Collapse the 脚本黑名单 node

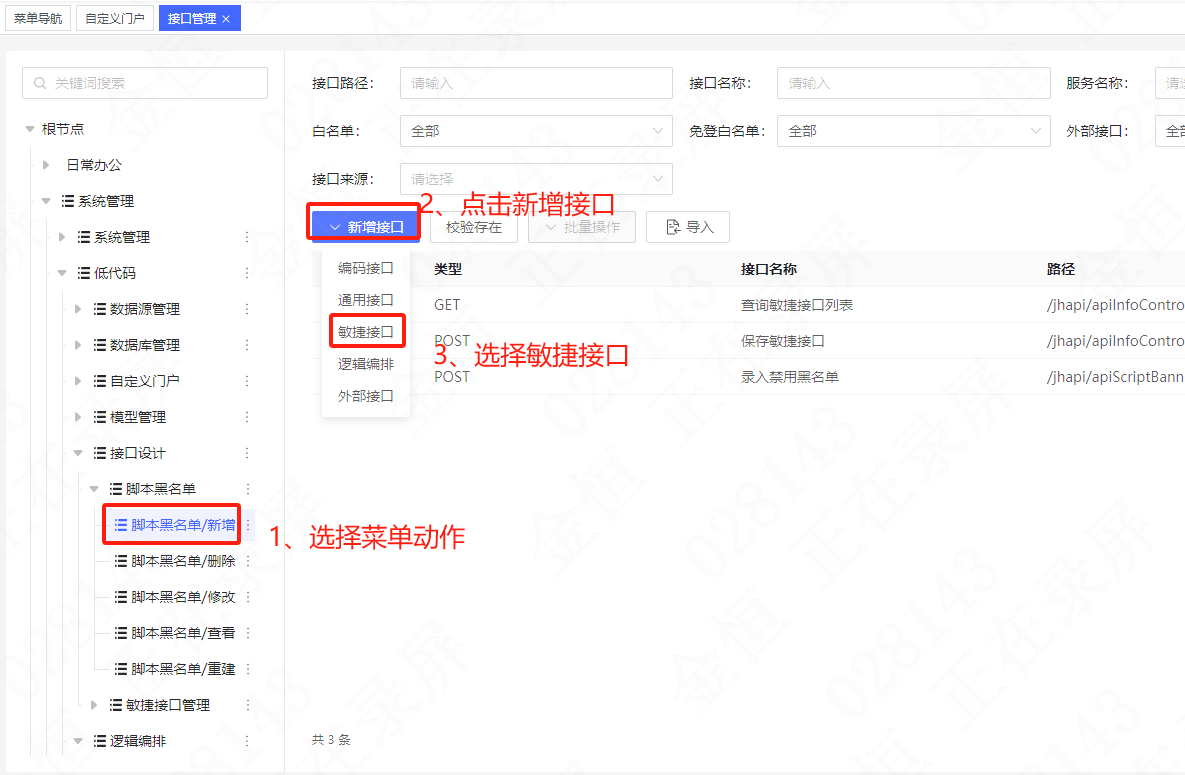tap(94, 489)
